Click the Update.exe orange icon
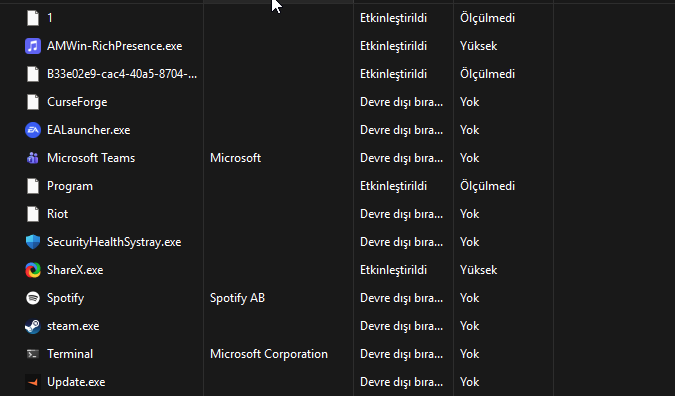This screenshot has height=396, width=675. pos(33,382)
